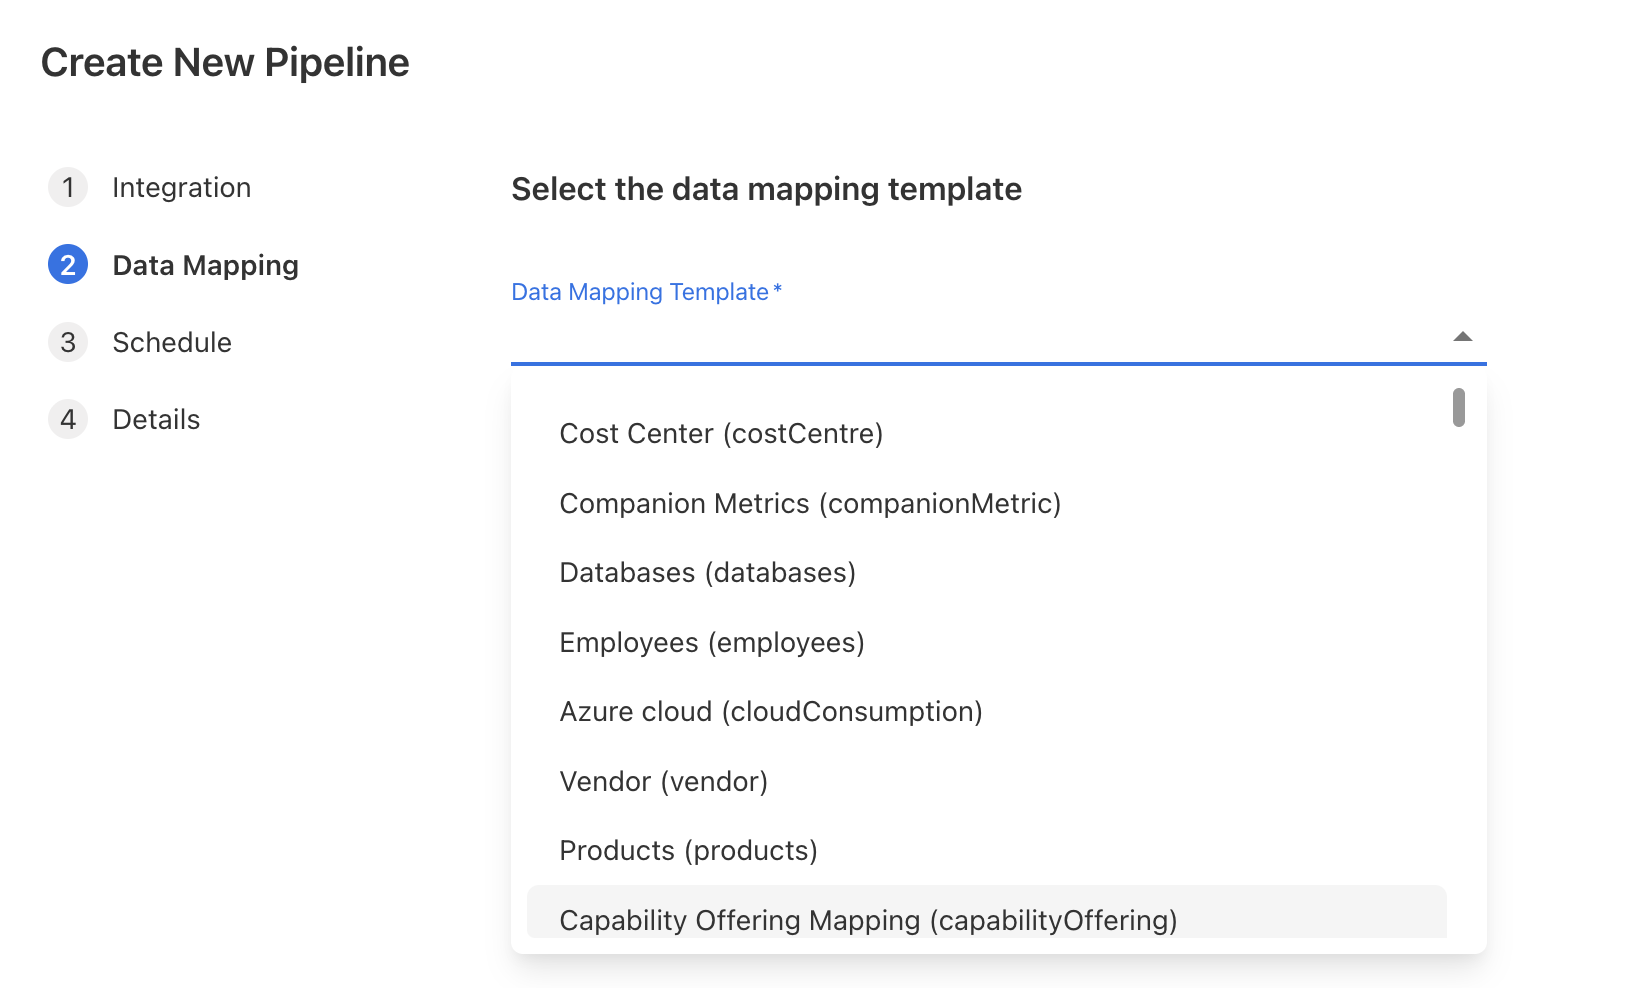This screenshot has width=1650, height=988.
Task: Click the blue step 2 Data Mapping circle
Action: click(67, 264)
